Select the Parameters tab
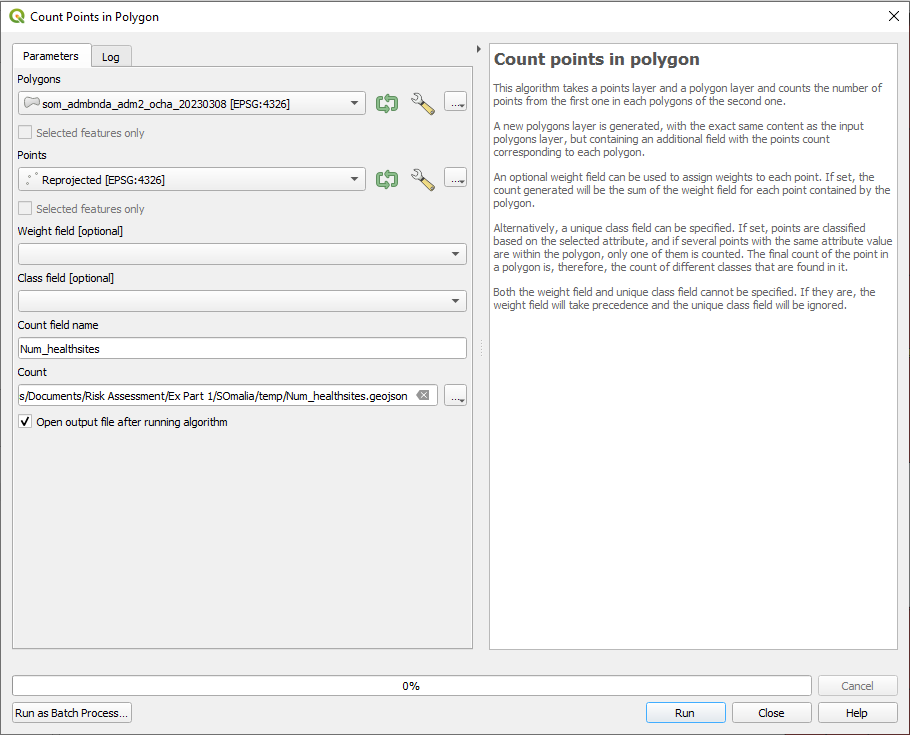The height and width of the screenshot is (735, 910). 51,56
